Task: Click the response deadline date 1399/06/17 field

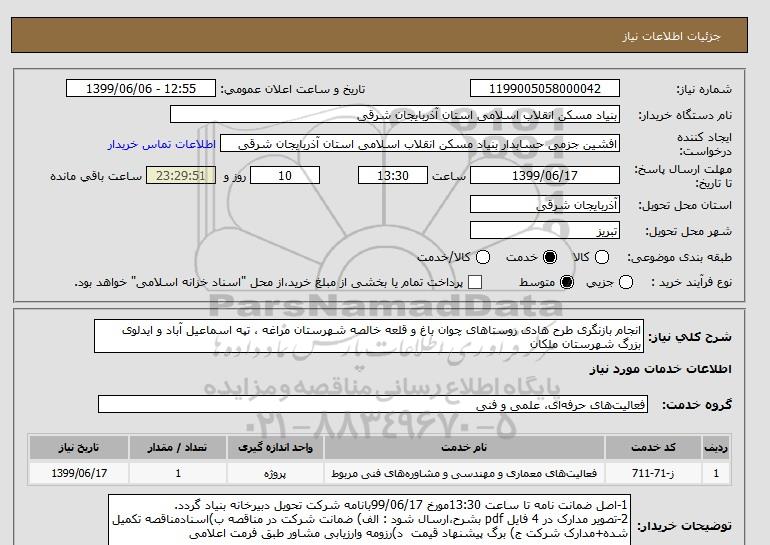Action: click(545, 175)
